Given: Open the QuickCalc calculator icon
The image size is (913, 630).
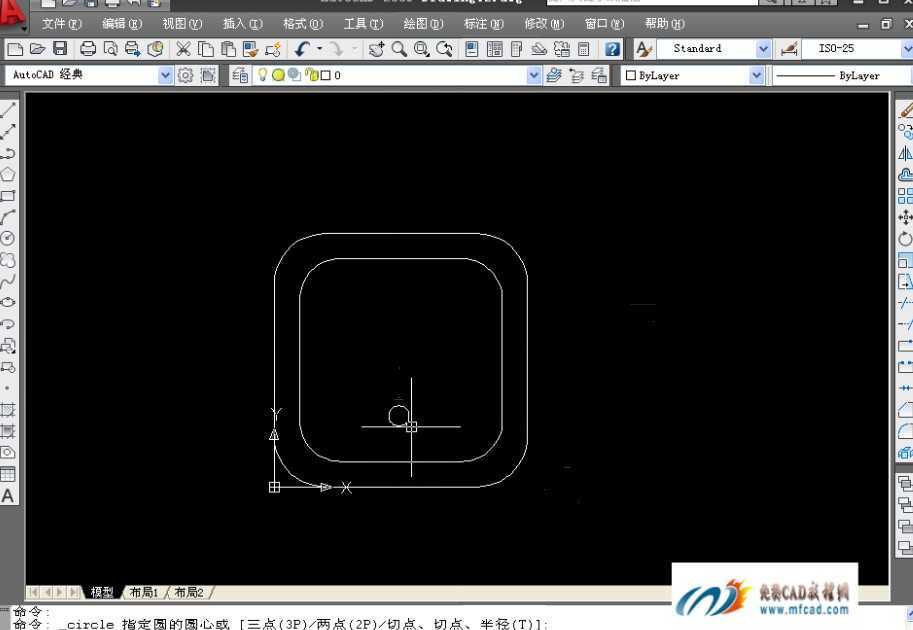Looking at the screenshot, I should coord(583,49).
